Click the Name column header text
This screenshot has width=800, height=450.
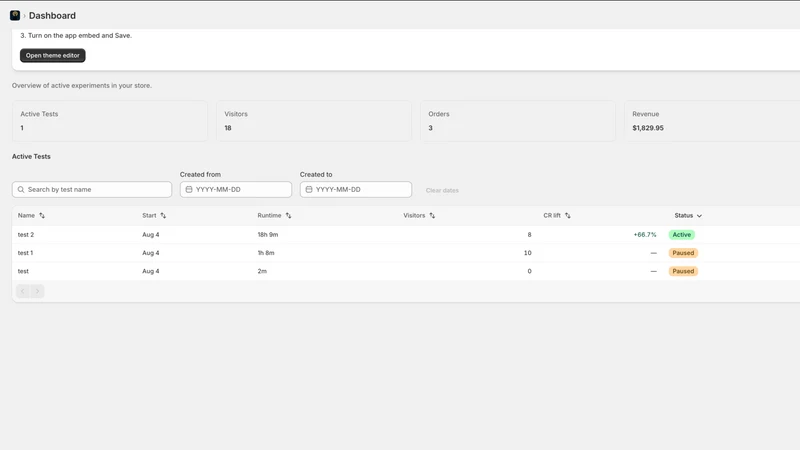coord(27,215)
